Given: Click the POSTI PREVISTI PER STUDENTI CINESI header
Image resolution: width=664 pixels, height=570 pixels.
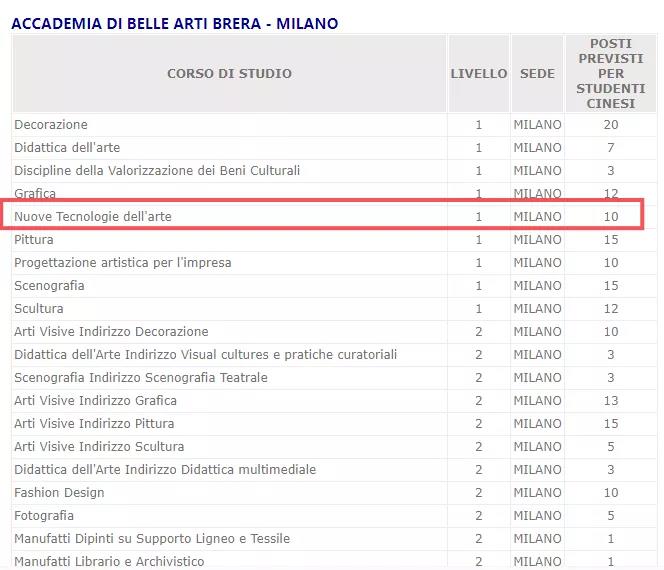Looking at the screenshot, I should (611, 73).
